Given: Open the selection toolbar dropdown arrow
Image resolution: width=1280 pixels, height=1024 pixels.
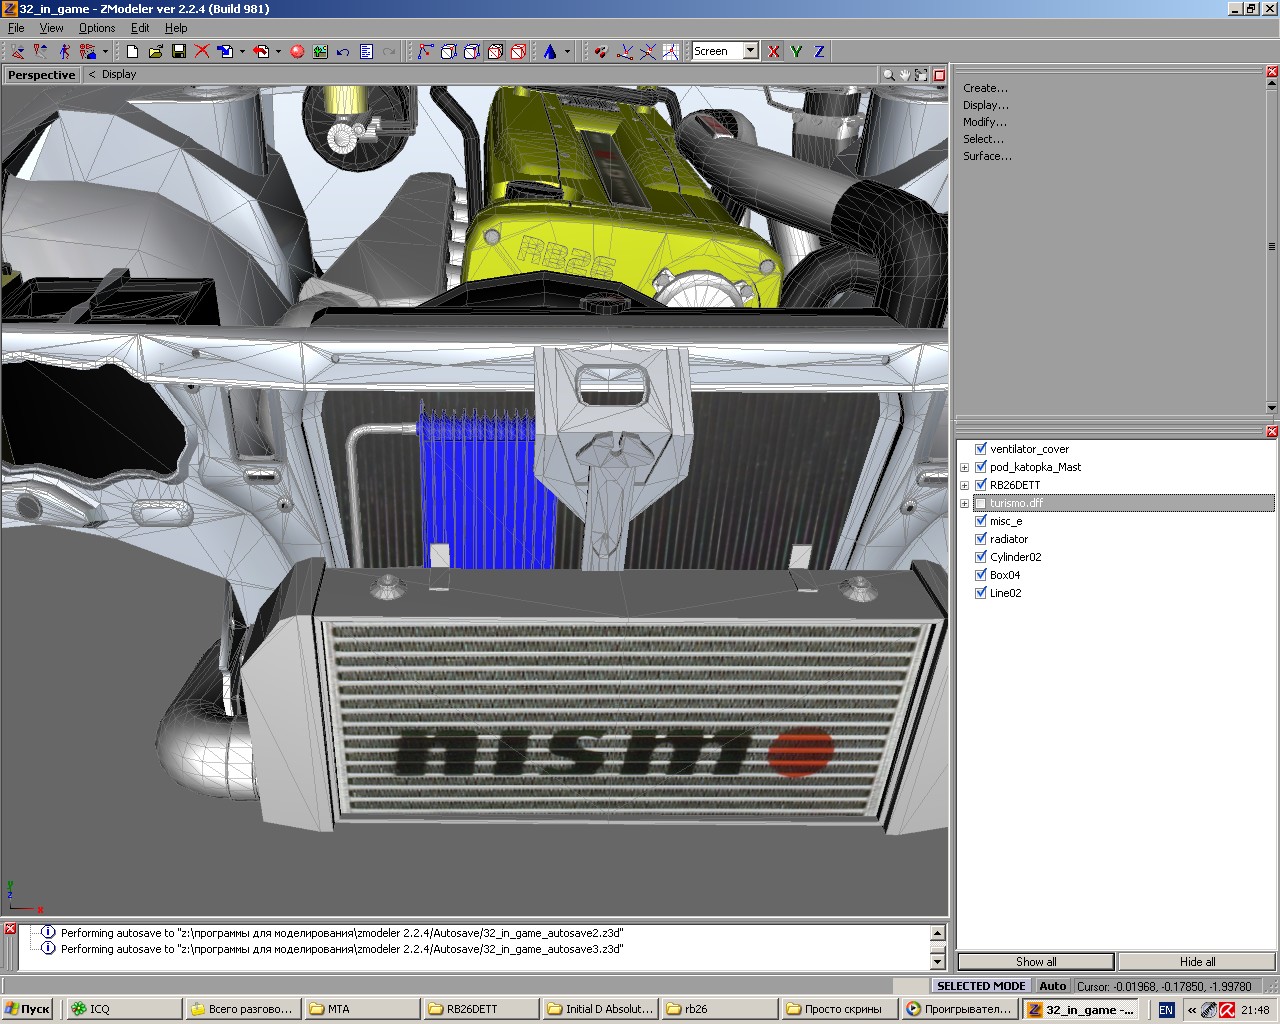Looking at the screenshot, I should (x=105, y=51).
